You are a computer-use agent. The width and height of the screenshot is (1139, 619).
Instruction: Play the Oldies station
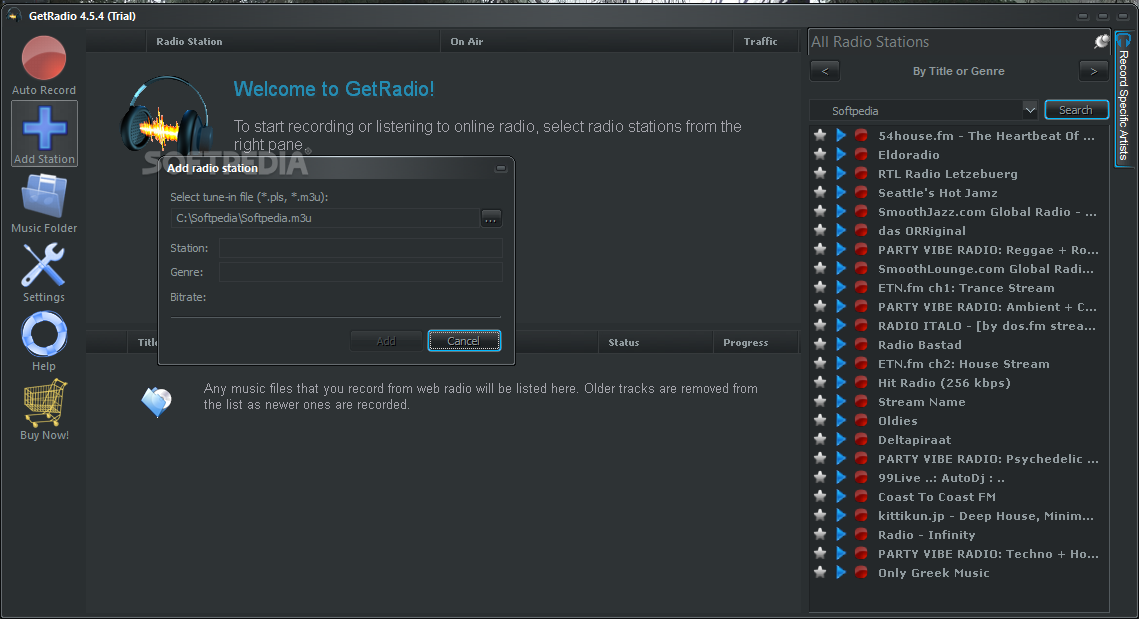click(x=840, y=420)
